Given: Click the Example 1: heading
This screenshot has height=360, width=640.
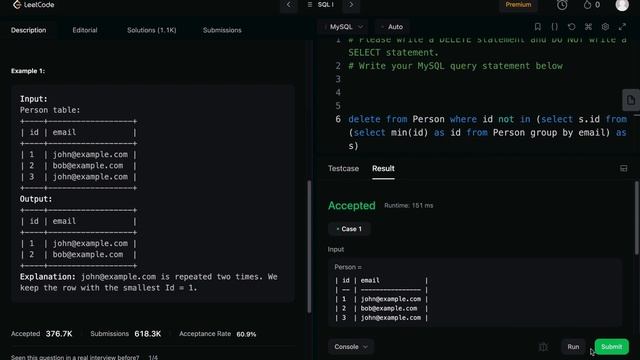Looking at the screenshot, I should [x=28, y=71].
